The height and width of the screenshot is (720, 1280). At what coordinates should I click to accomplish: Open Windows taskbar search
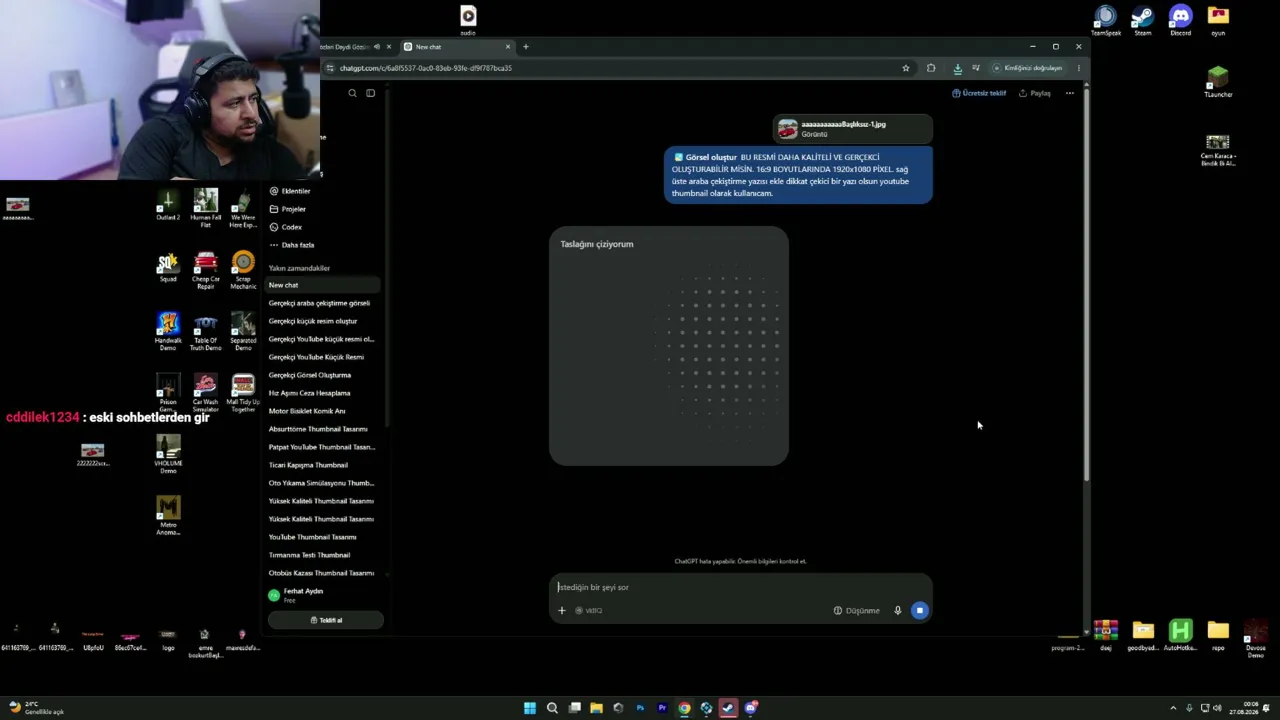click(552, 708)
